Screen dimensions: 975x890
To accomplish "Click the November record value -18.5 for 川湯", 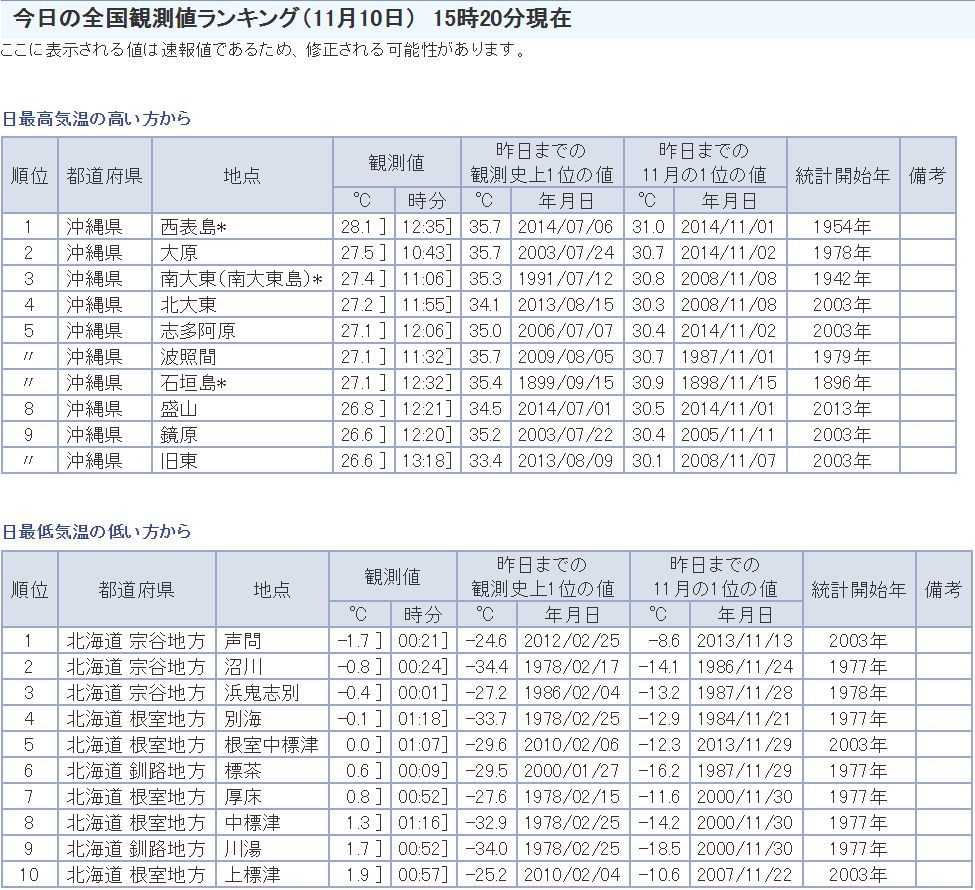I will pos(659,849).
